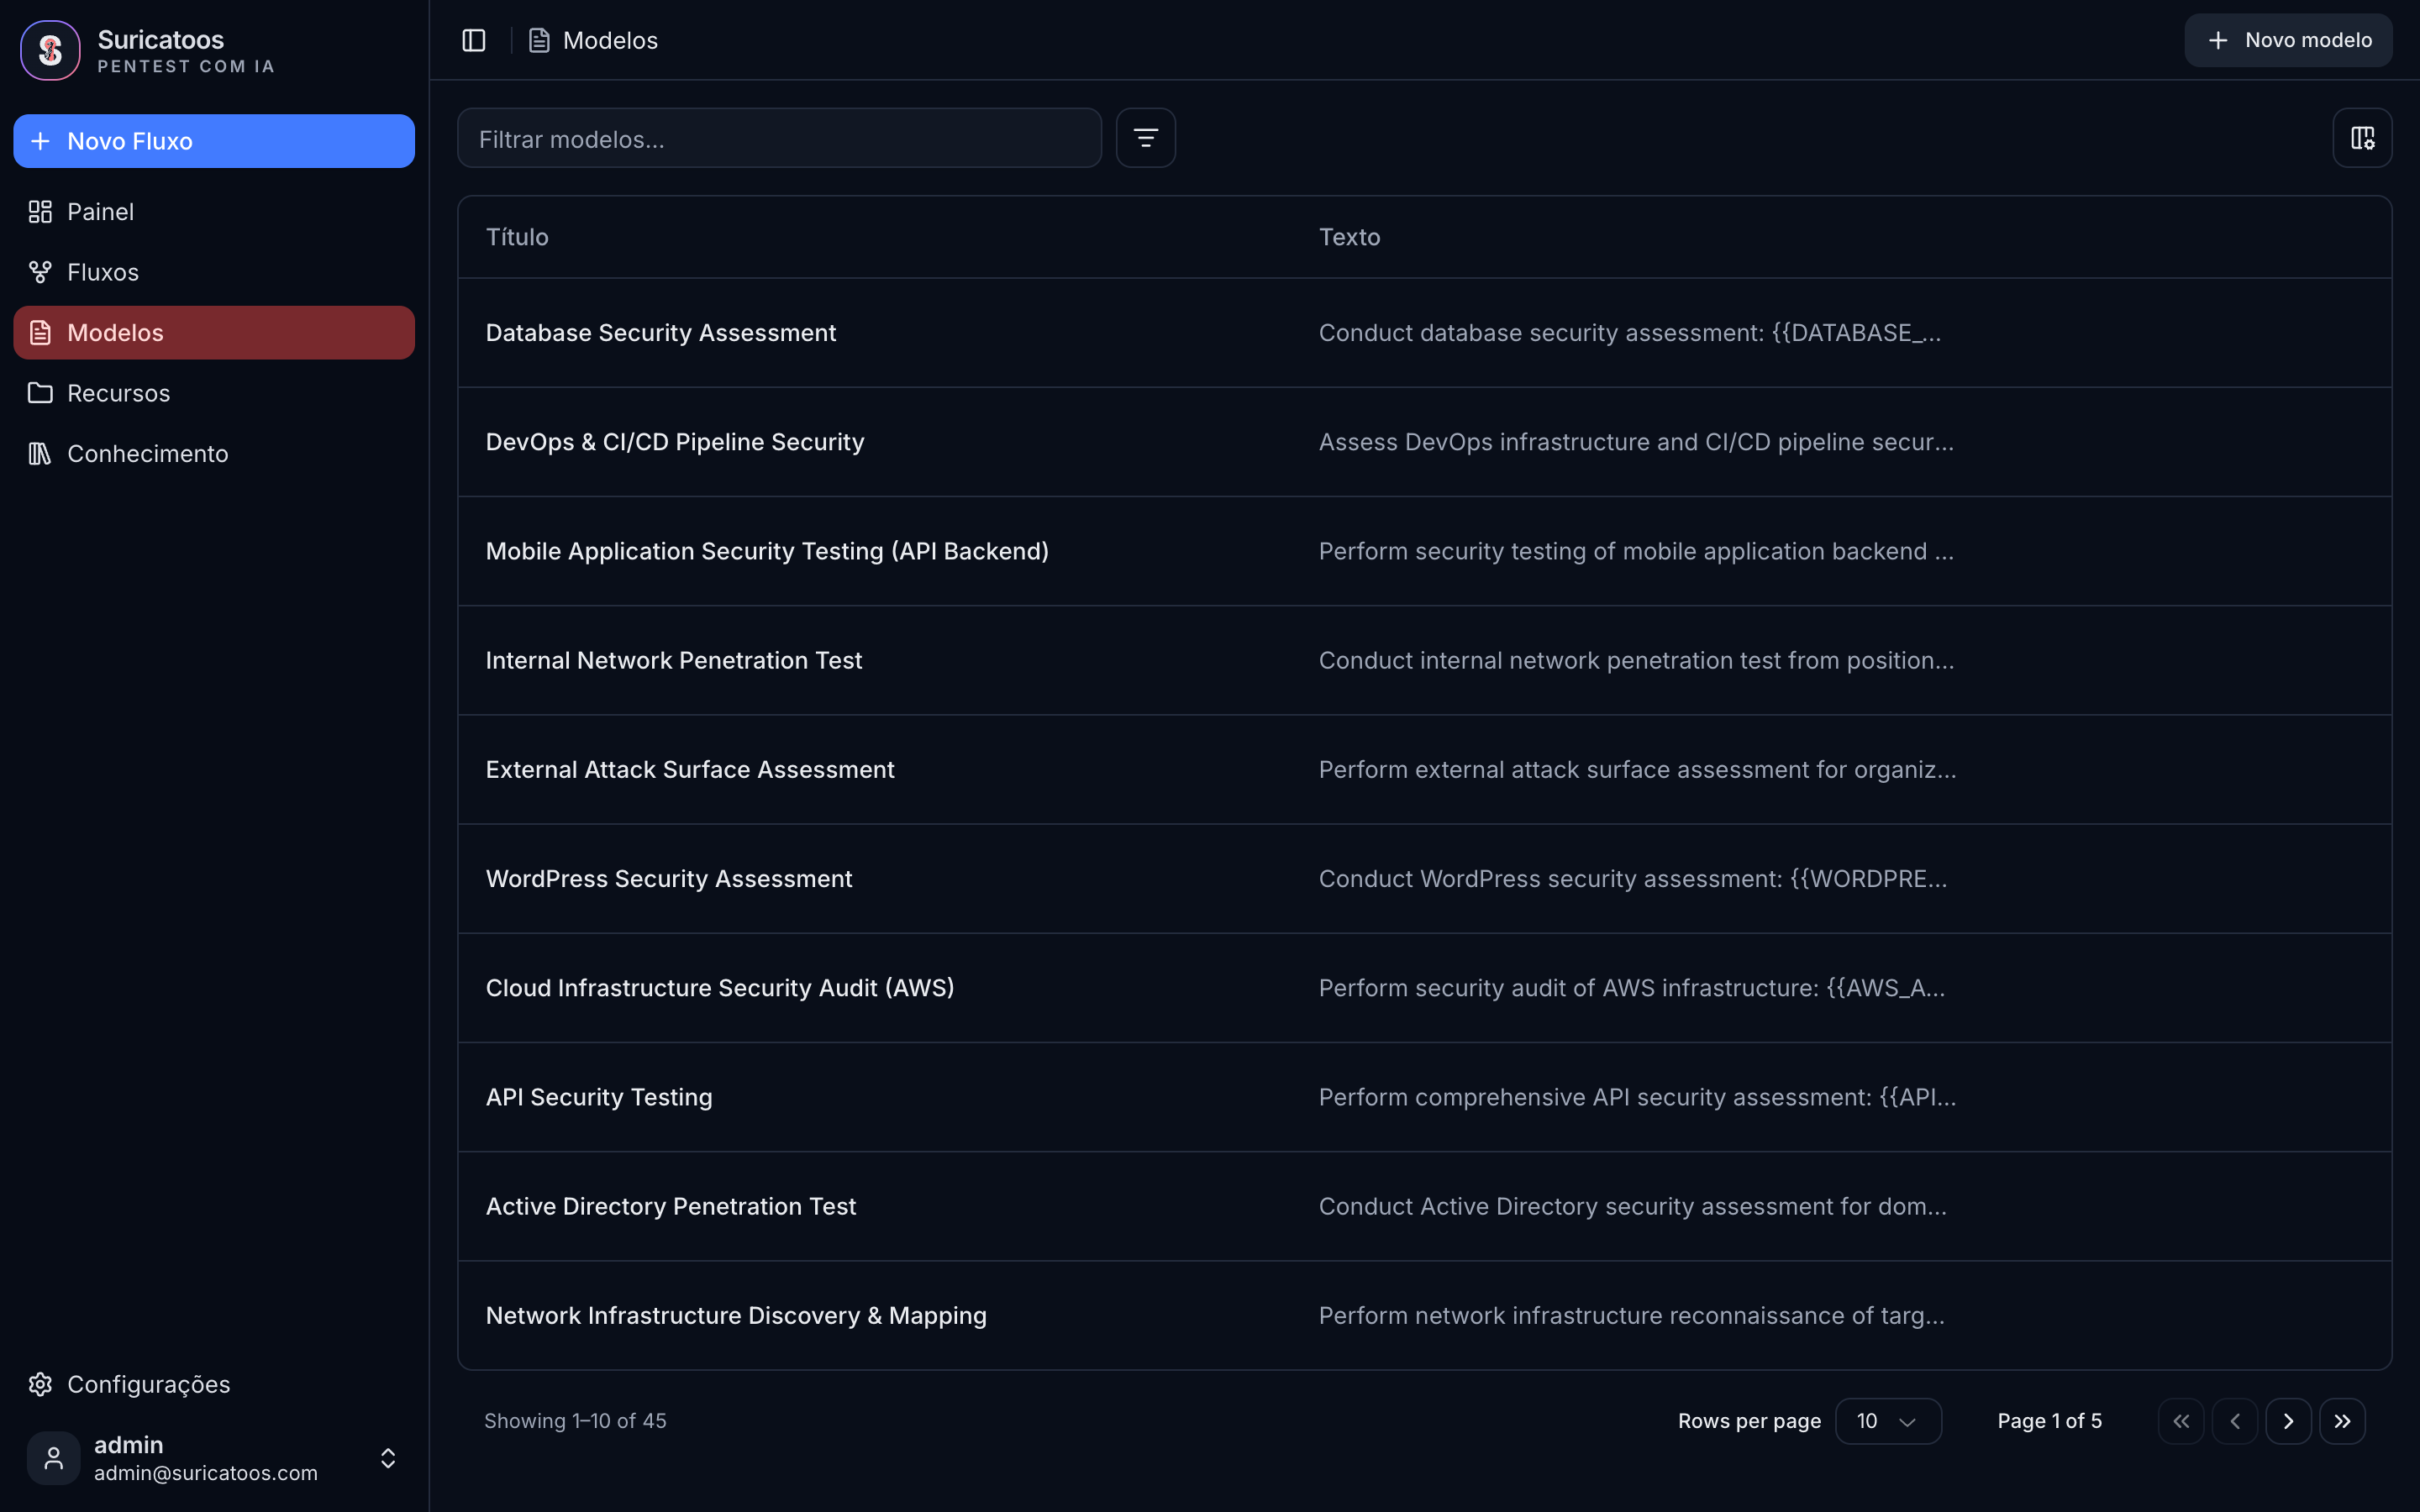This screenshot has height=1512, width=2420.
Task: Toggle the sidebar panel icon
Action: pos(474,40)
